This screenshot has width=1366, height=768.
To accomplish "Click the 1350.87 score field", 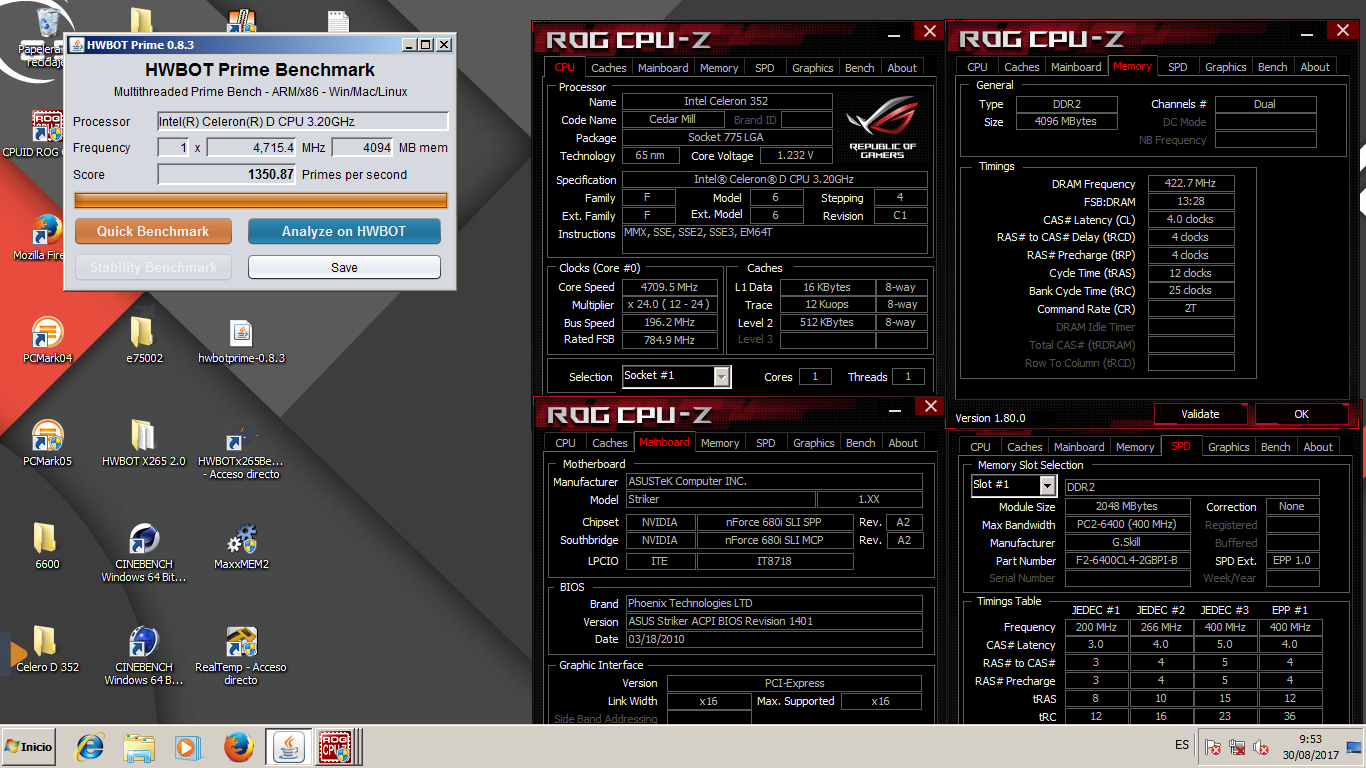I will pos(228,174).
